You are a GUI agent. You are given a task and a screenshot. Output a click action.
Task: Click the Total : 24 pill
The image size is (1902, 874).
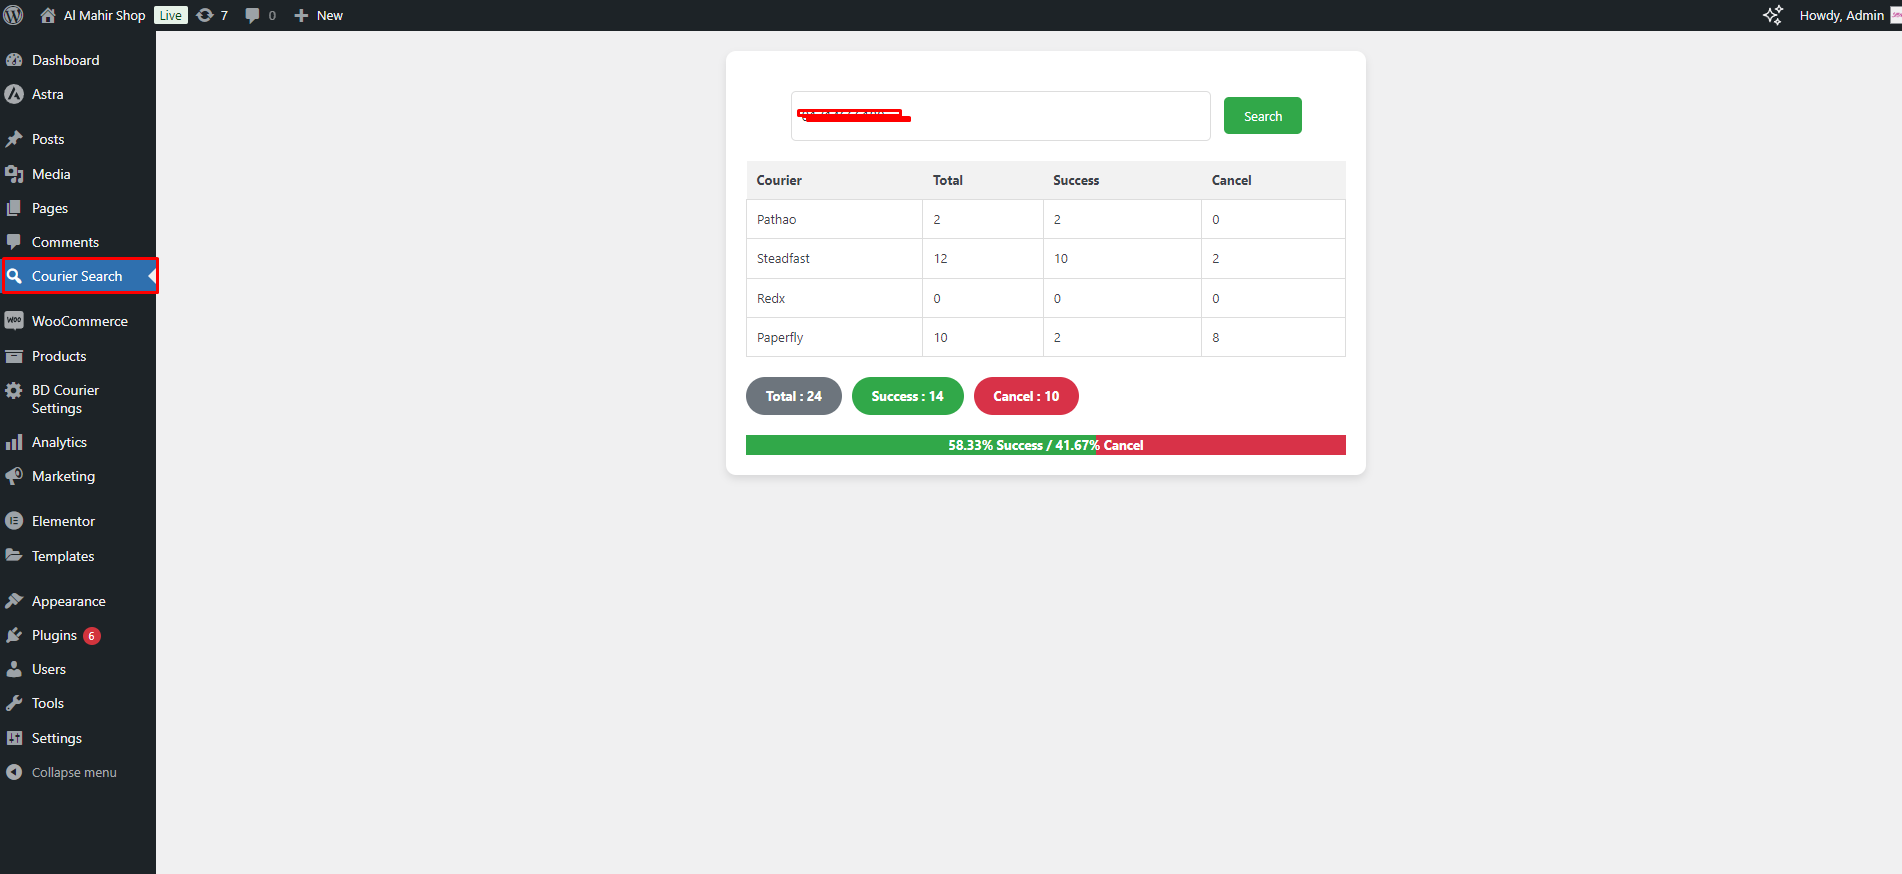pos(794,396)
